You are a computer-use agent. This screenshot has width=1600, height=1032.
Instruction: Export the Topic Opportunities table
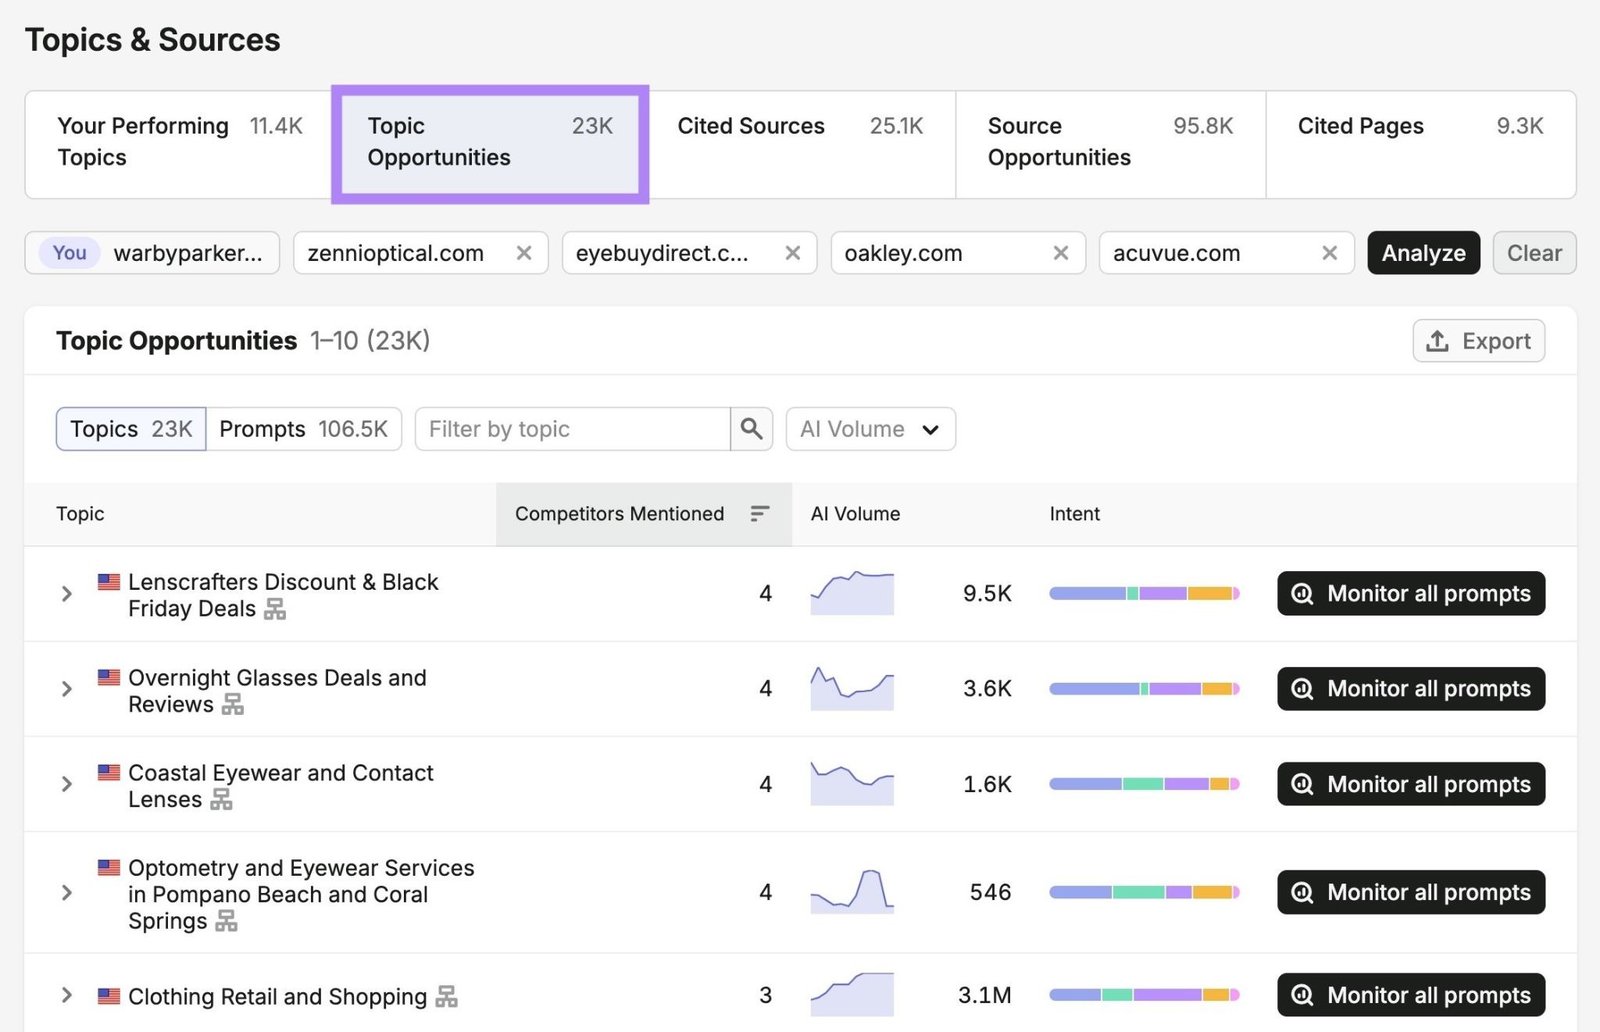point(1478,341)
